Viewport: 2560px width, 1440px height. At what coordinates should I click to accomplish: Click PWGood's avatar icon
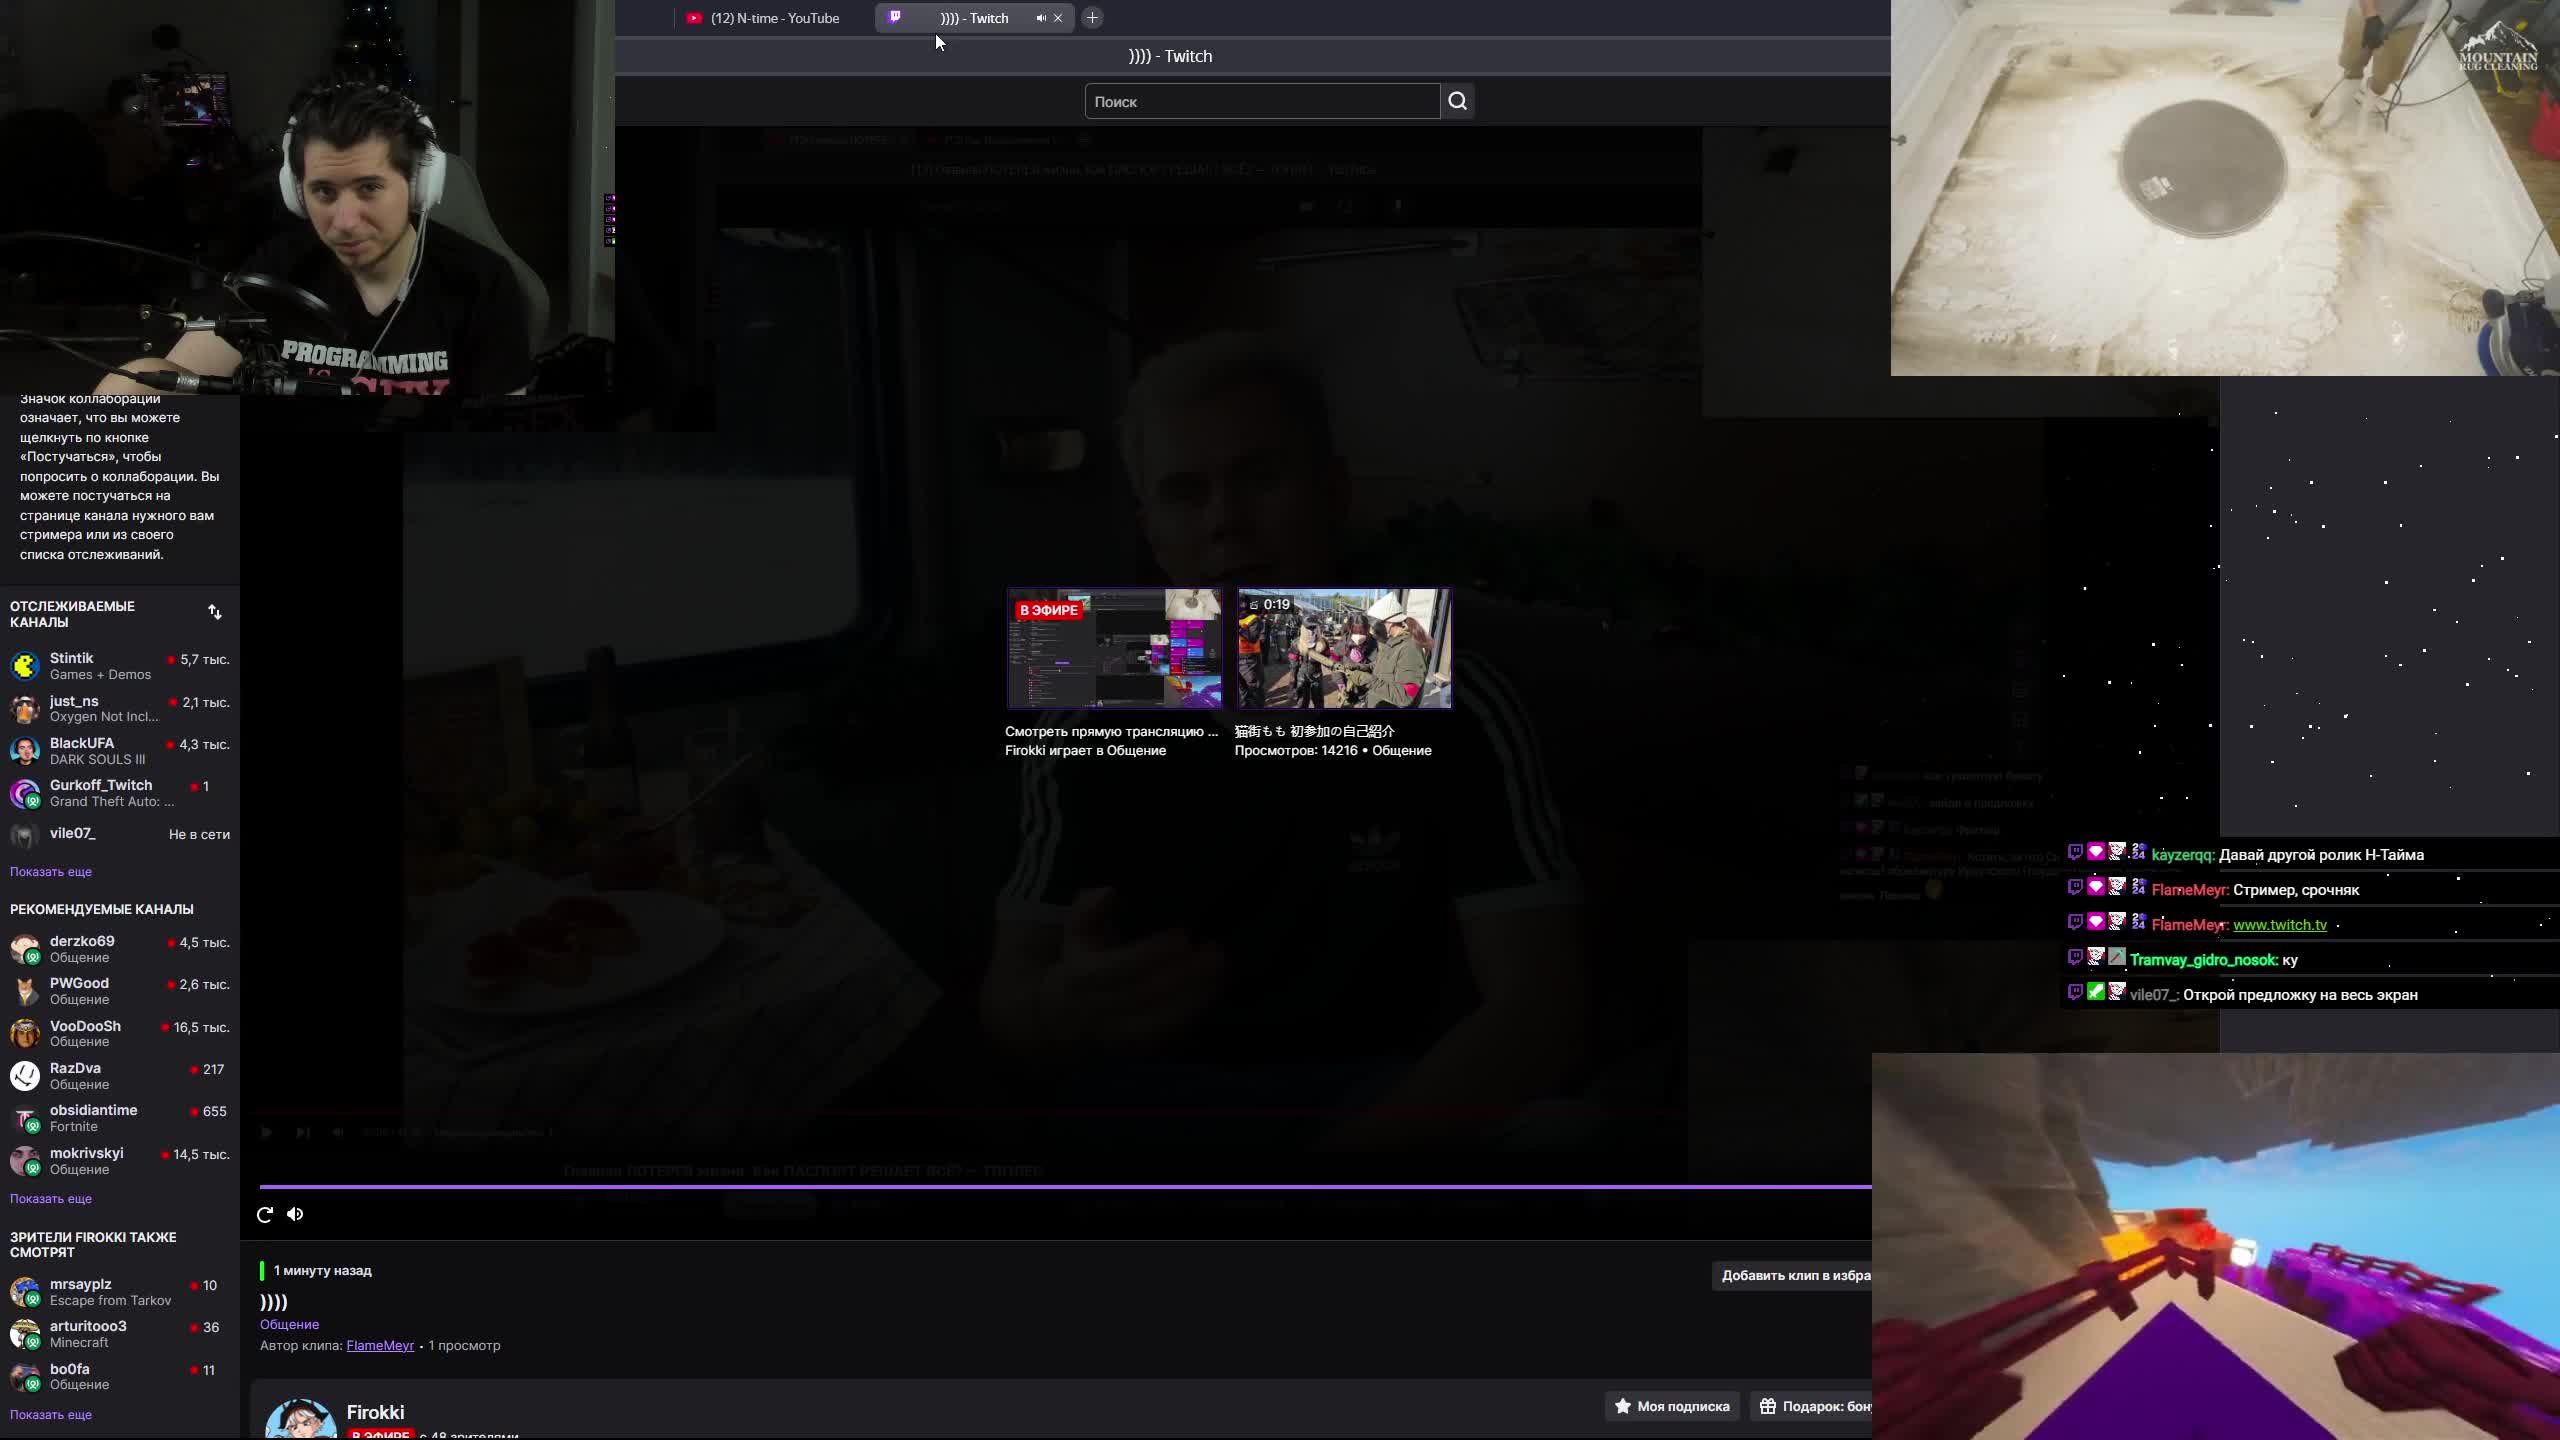tap(25, 991)
